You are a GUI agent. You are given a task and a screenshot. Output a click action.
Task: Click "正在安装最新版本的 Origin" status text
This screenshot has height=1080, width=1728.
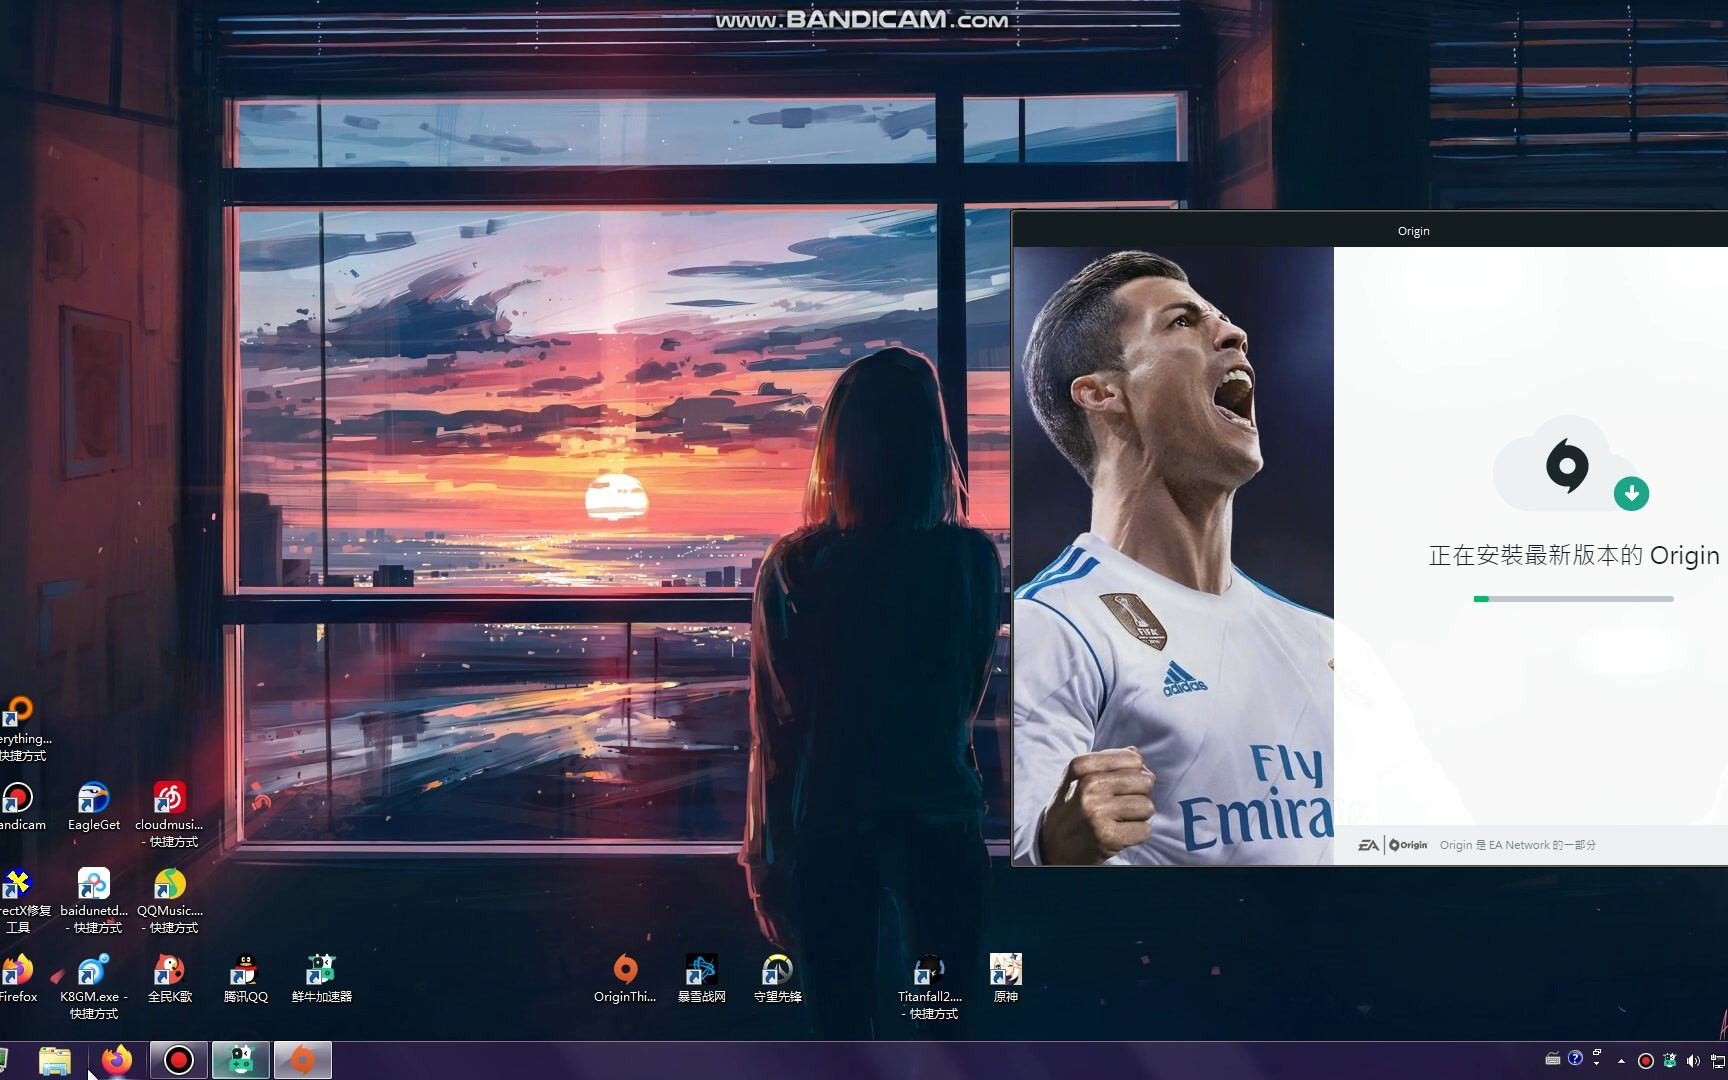[x=1573, y=555]
